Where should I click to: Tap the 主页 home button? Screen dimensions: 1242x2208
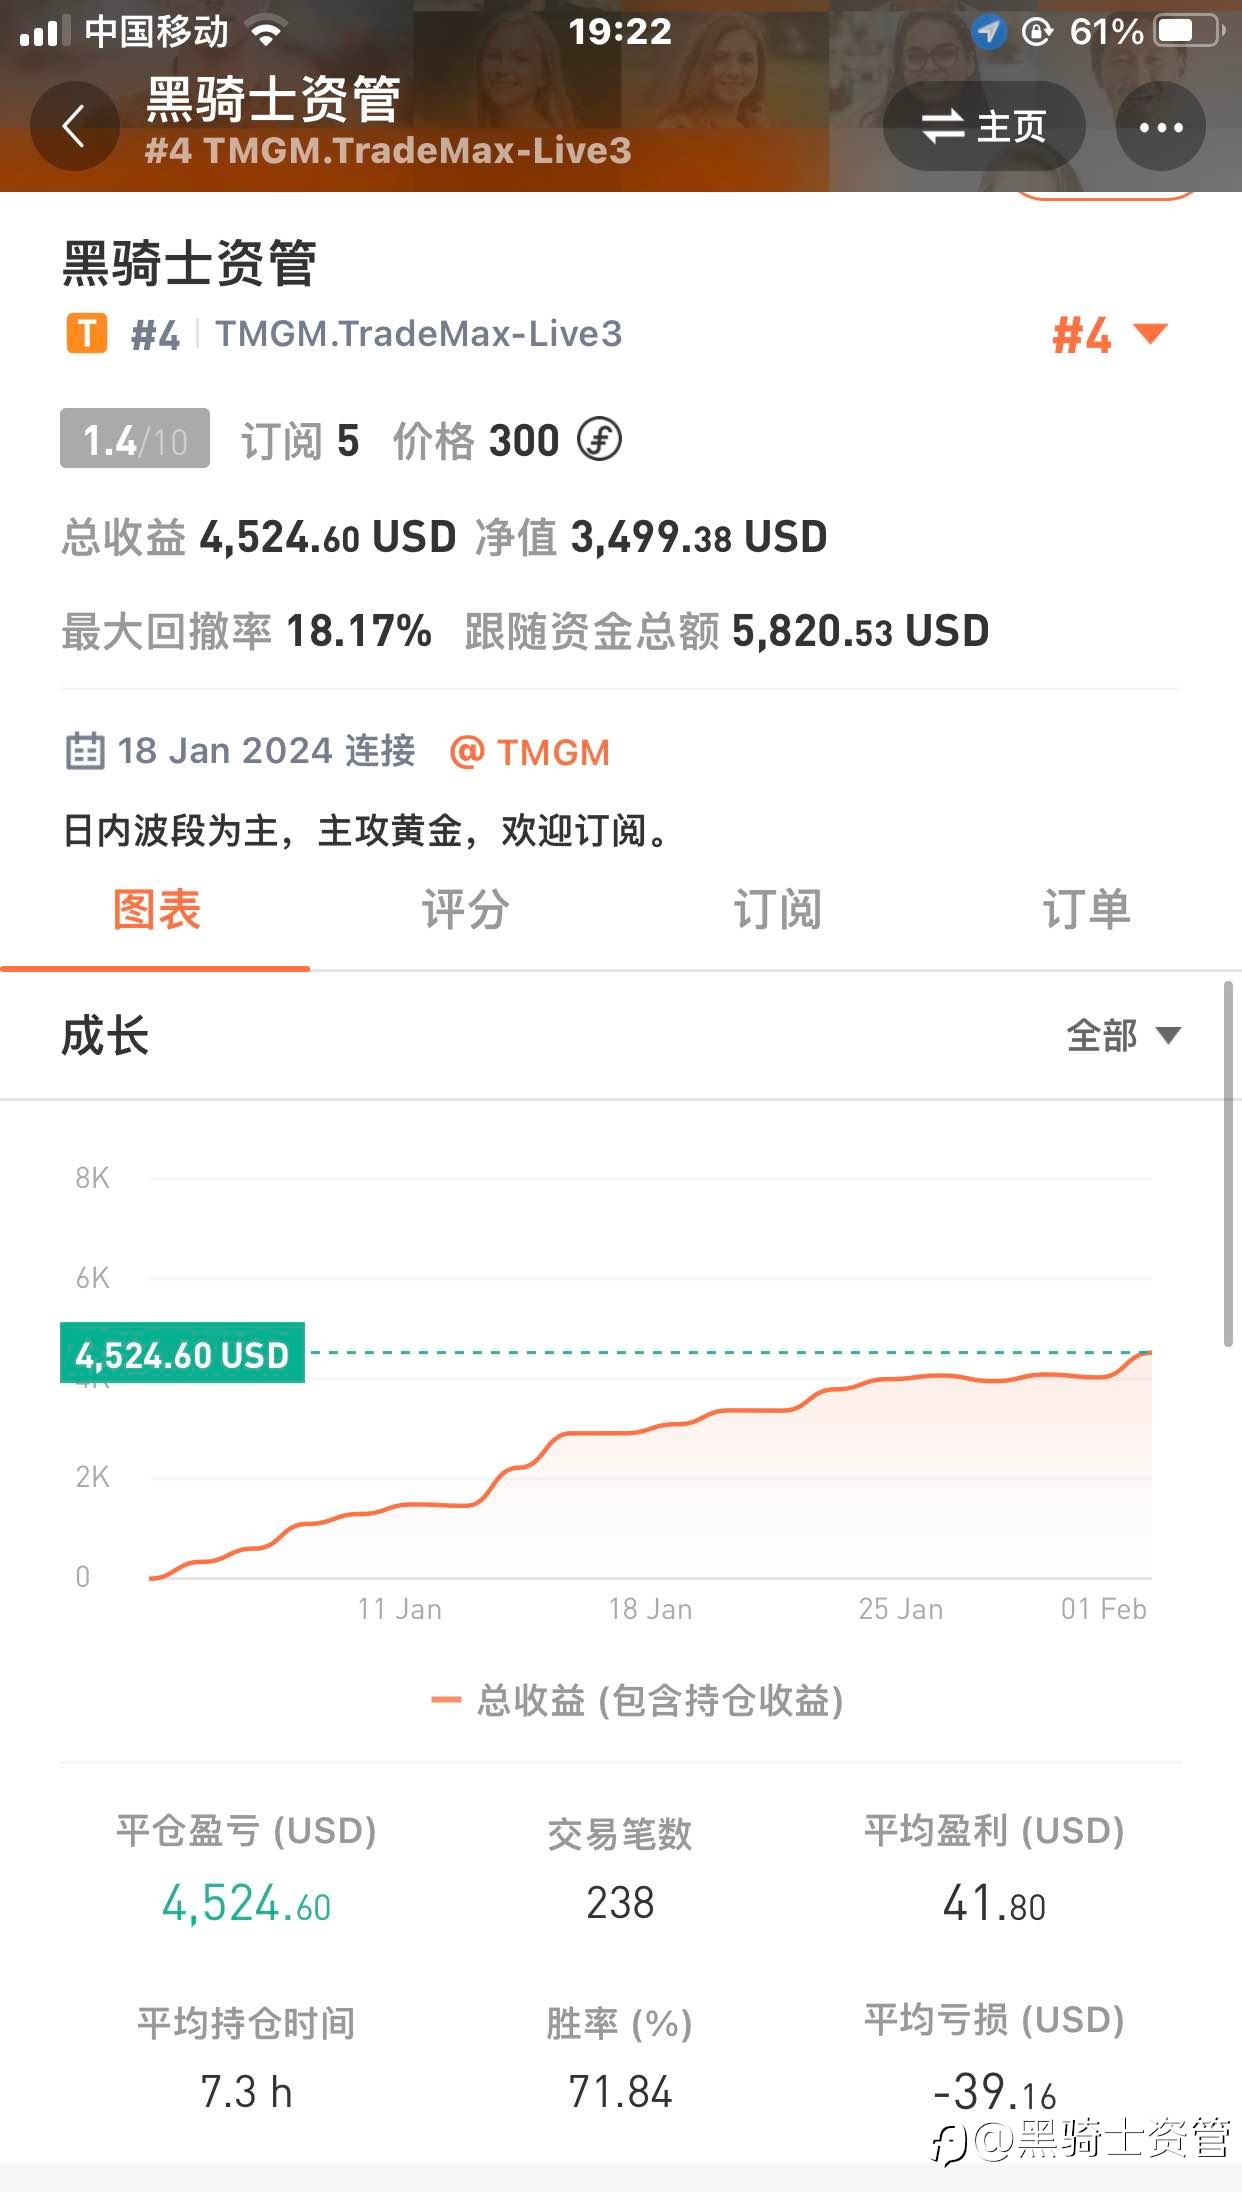point(984,126)
